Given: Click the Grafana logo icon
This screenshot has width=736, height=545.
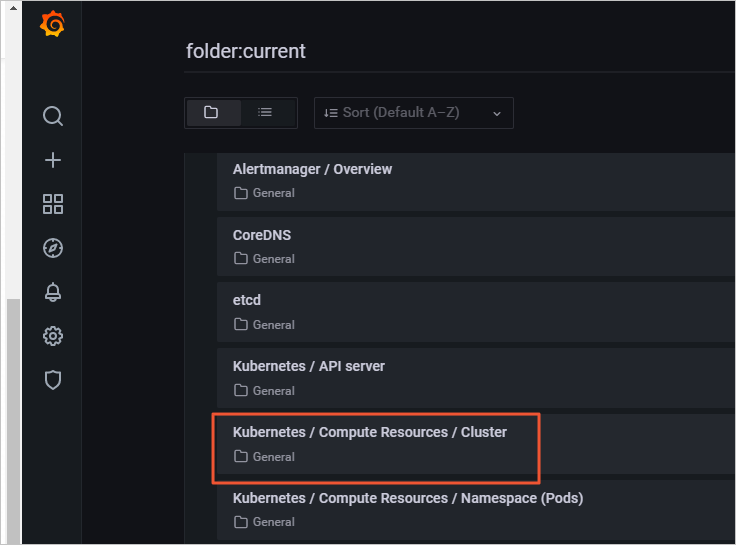Looking at the screenshot, I should (x=53, y=25).
